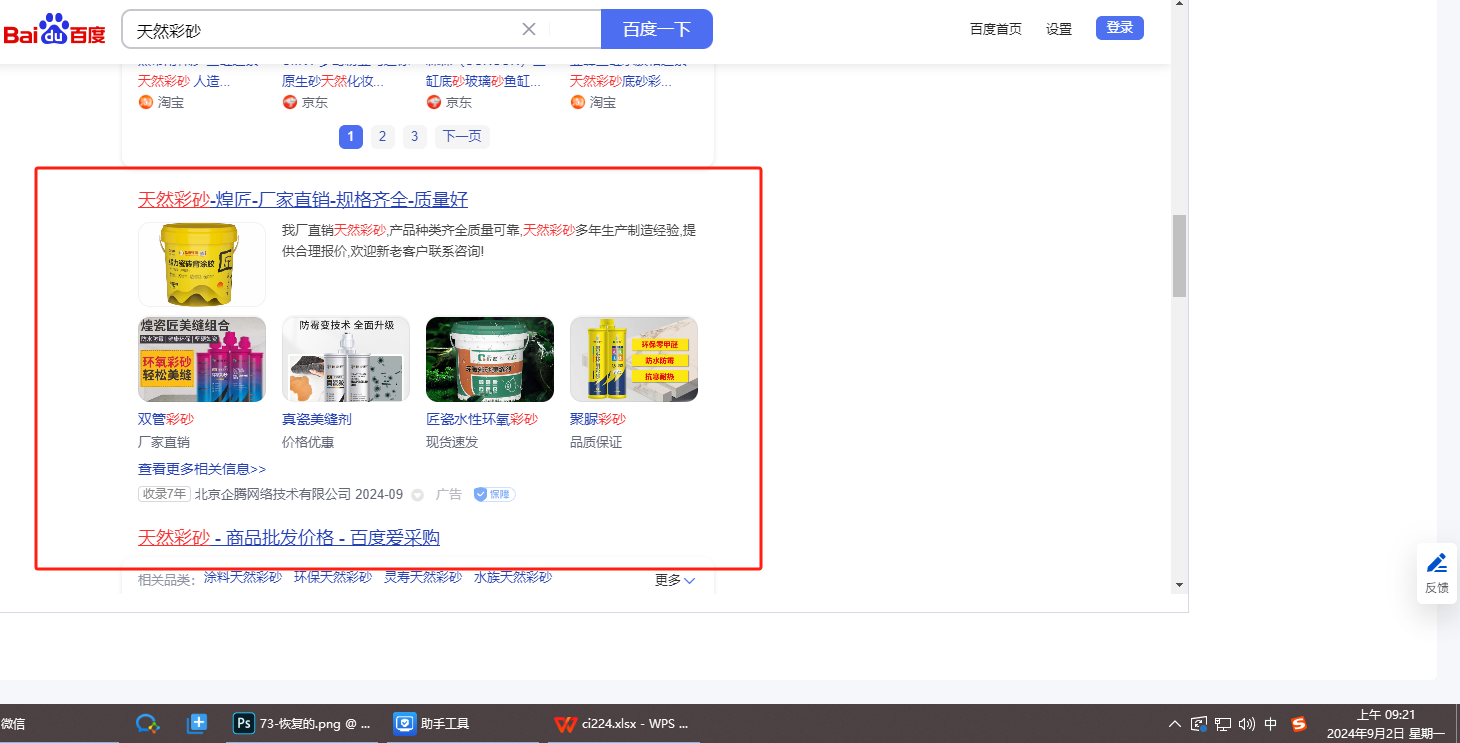The width and height of the screenshot is (1460, 743).
Task: Click the 保障 shield badge
Action: click(x=494, y=494)
